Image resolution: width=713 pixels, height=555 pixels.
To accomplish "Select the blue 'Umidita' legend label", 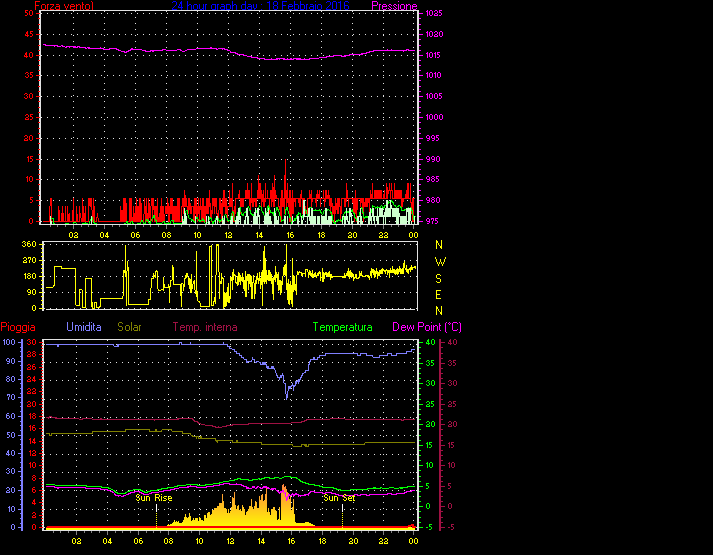I will click(84, 327).
